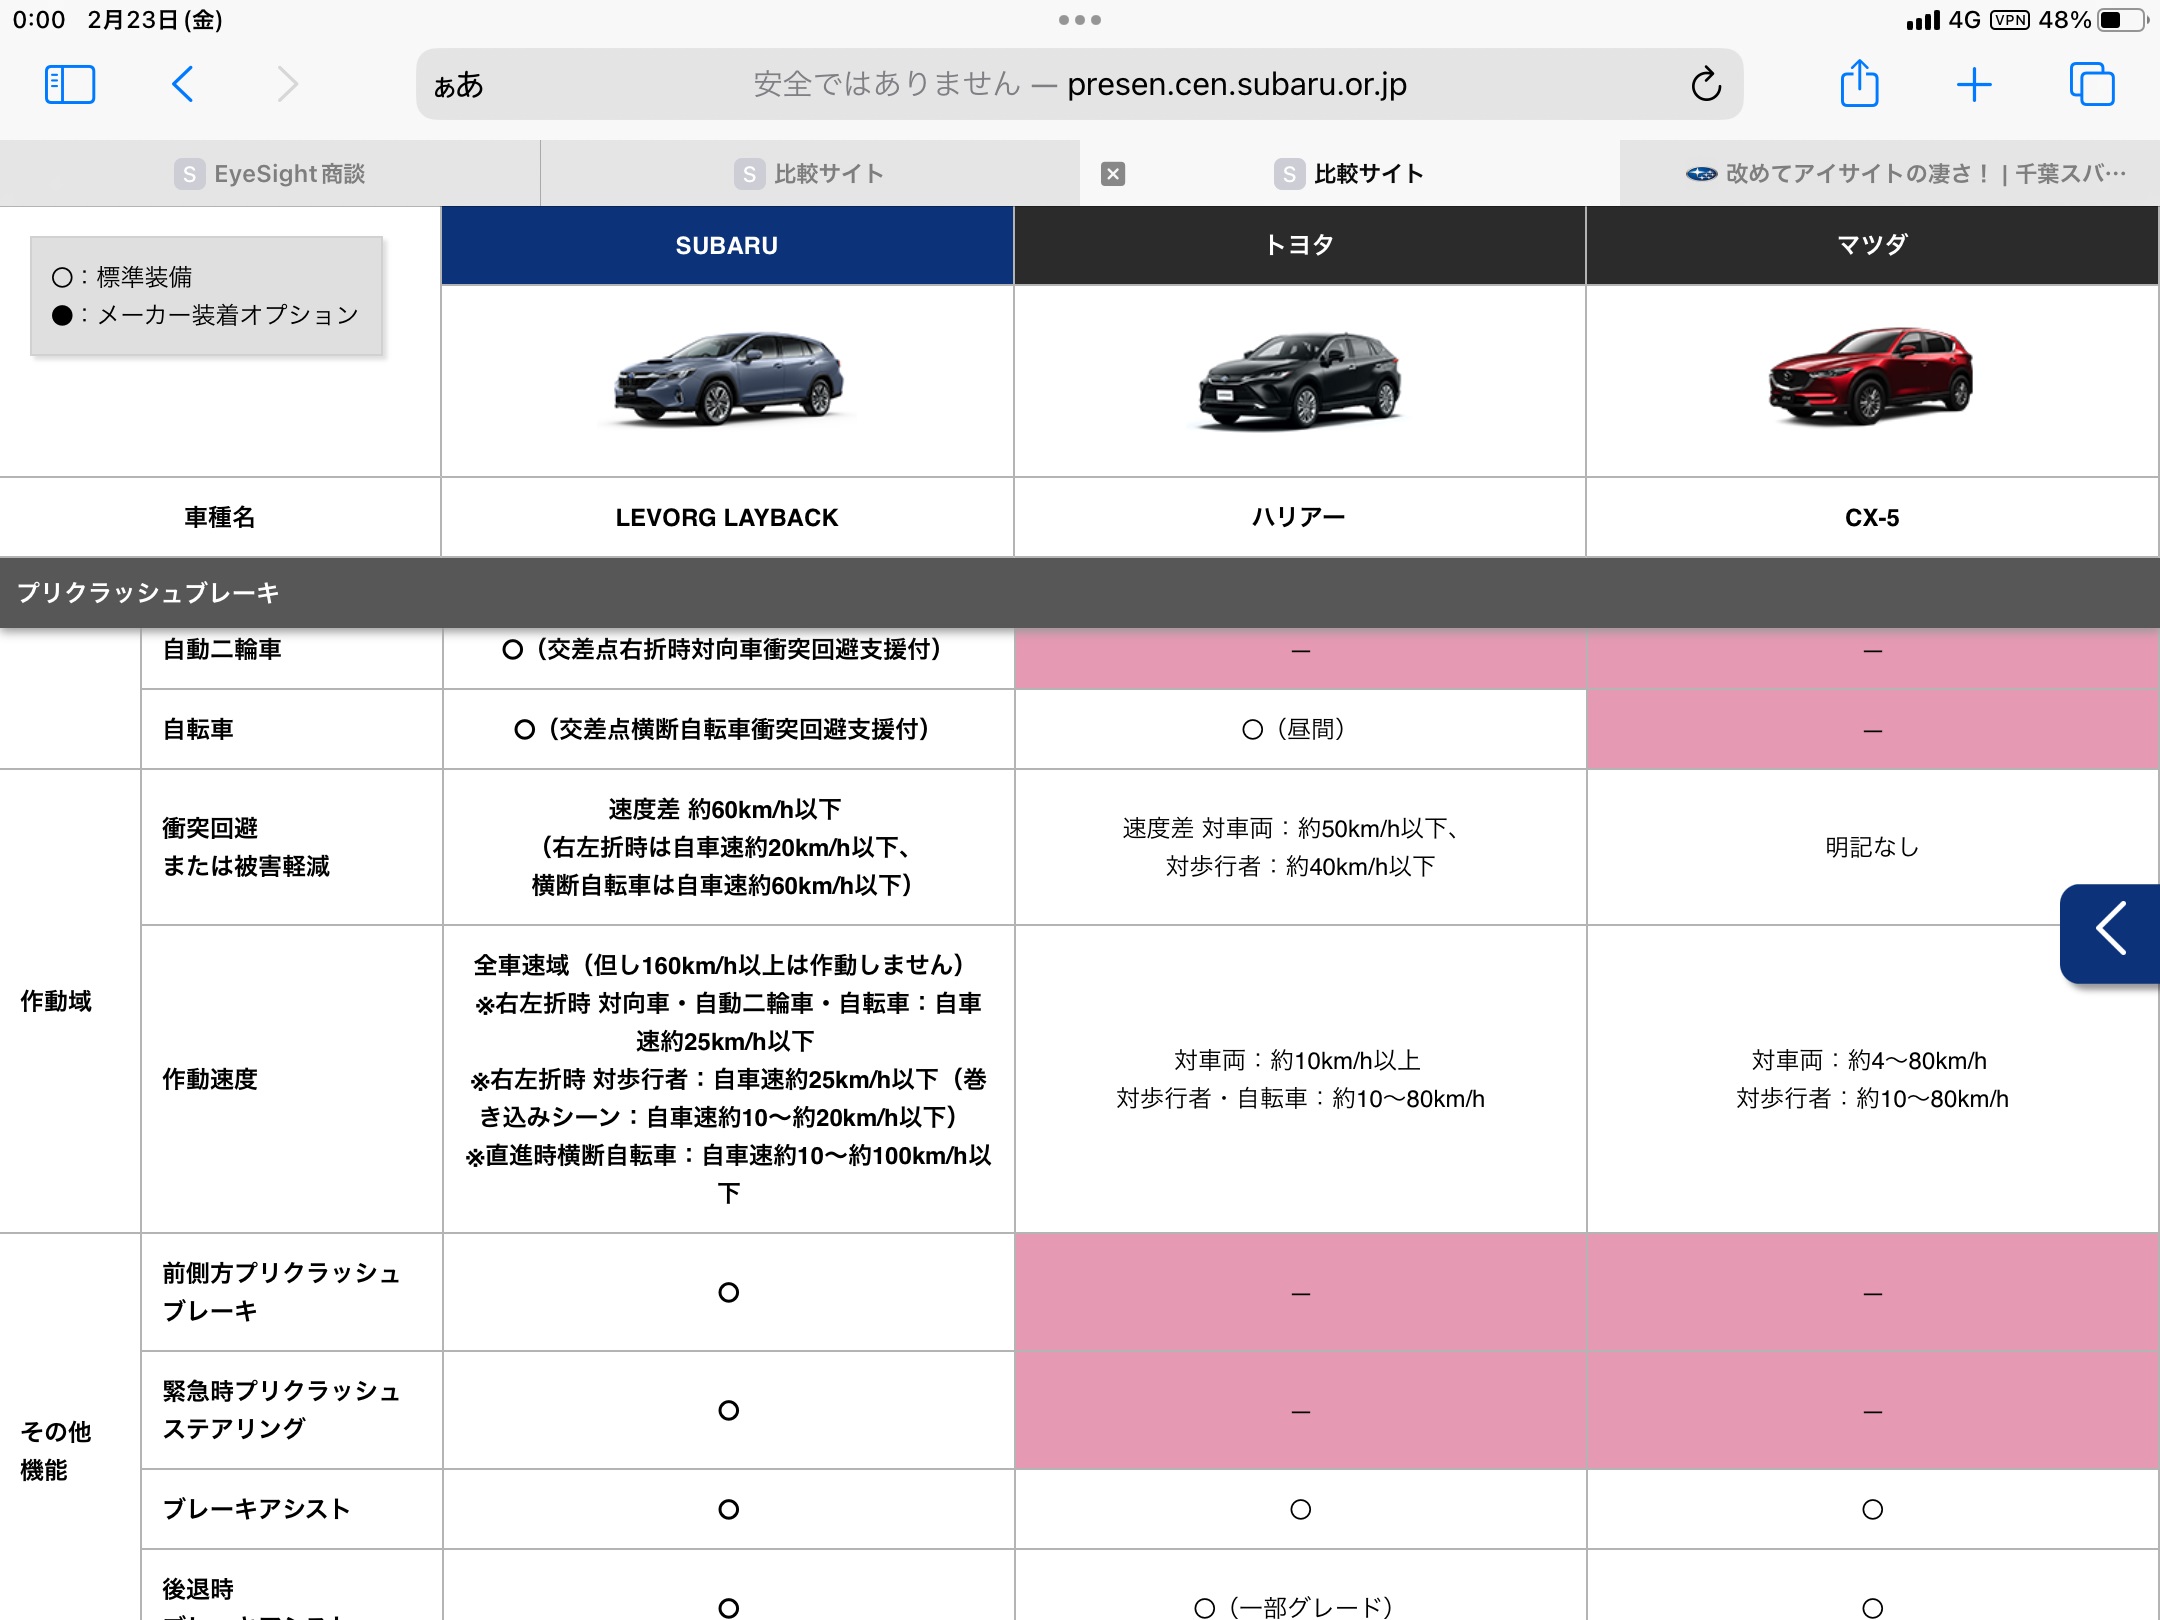Click the 対車両:約4〜80km/h Mazda cell
Image resolution: width=2160 pixels, height=1620 pixels.
coord(1872,1079)
